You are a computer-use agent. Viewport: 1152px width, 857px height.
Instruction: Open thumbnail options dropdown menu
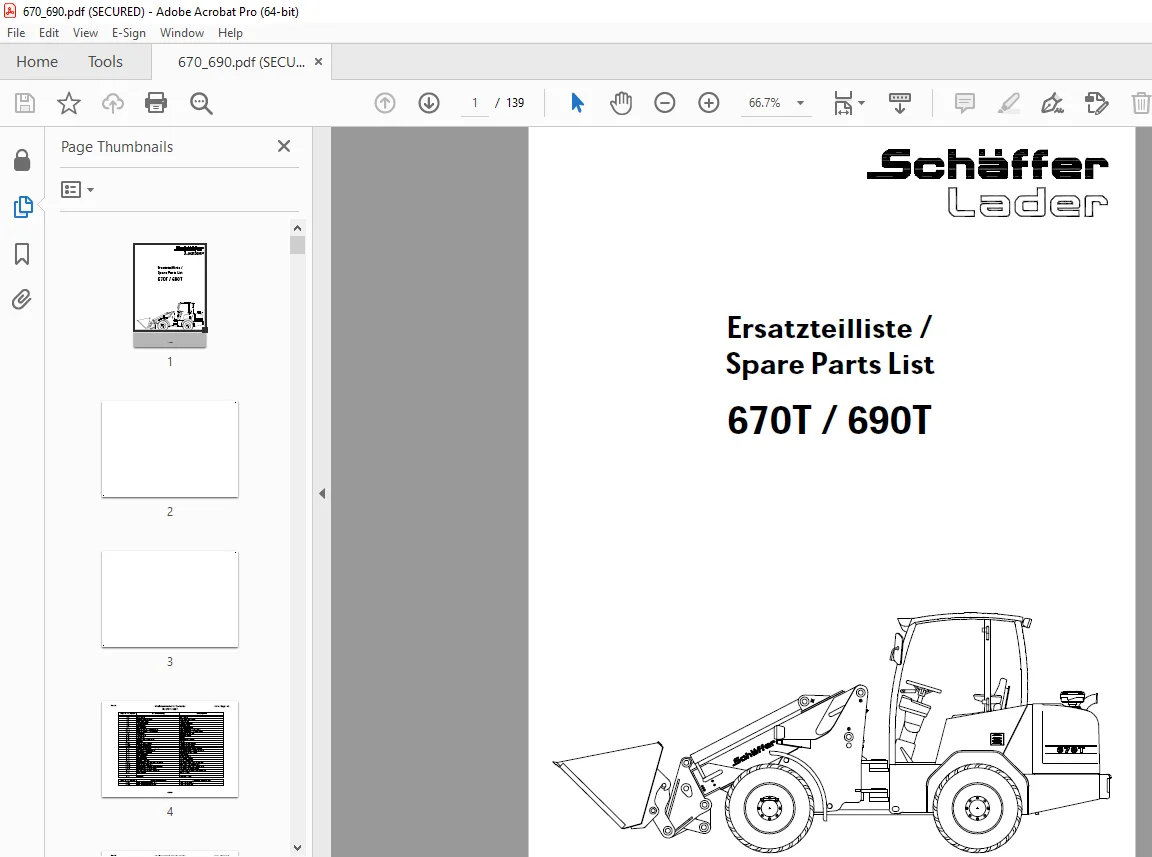click(77, 190)
